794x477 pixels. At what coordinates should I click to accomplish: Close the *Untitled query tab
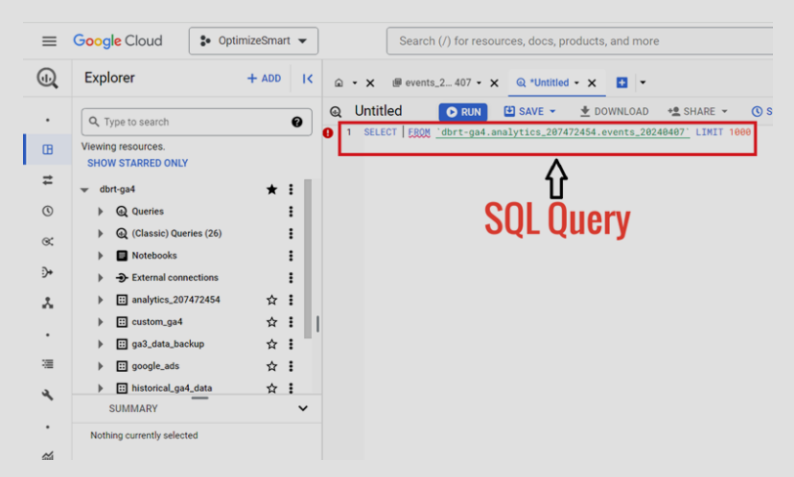(x=591, y=83)
